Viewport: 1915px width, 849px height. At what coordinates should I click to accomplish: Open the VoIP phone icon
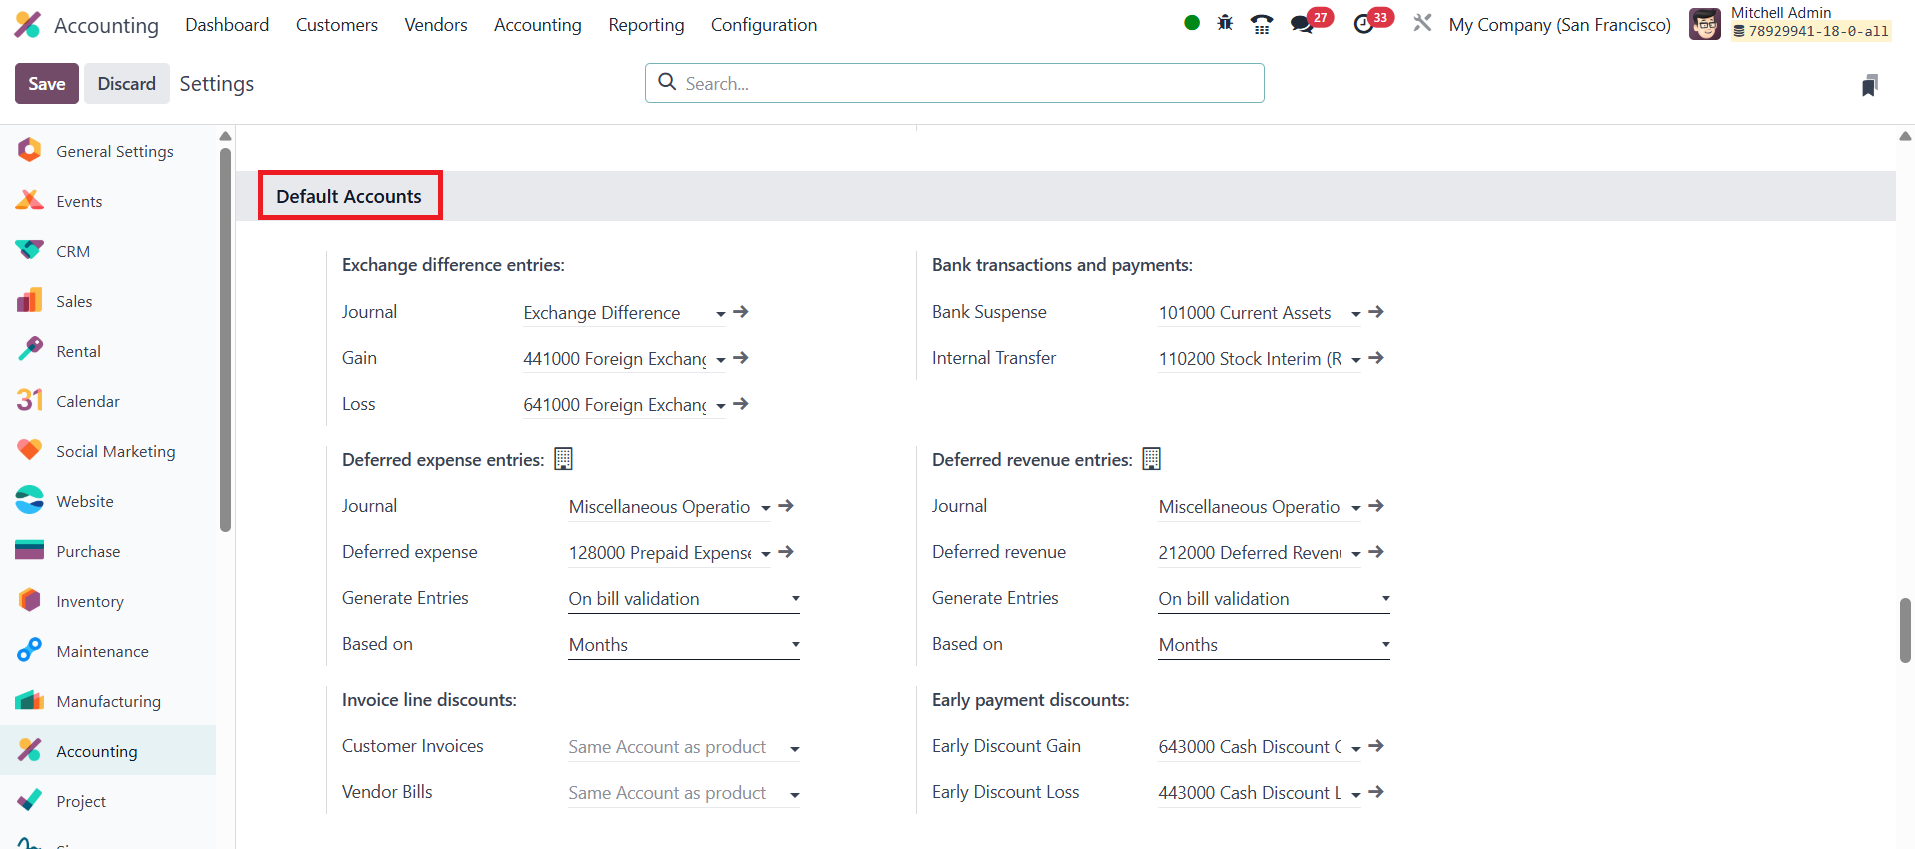pyautogui.click(x=1262, y=24)
